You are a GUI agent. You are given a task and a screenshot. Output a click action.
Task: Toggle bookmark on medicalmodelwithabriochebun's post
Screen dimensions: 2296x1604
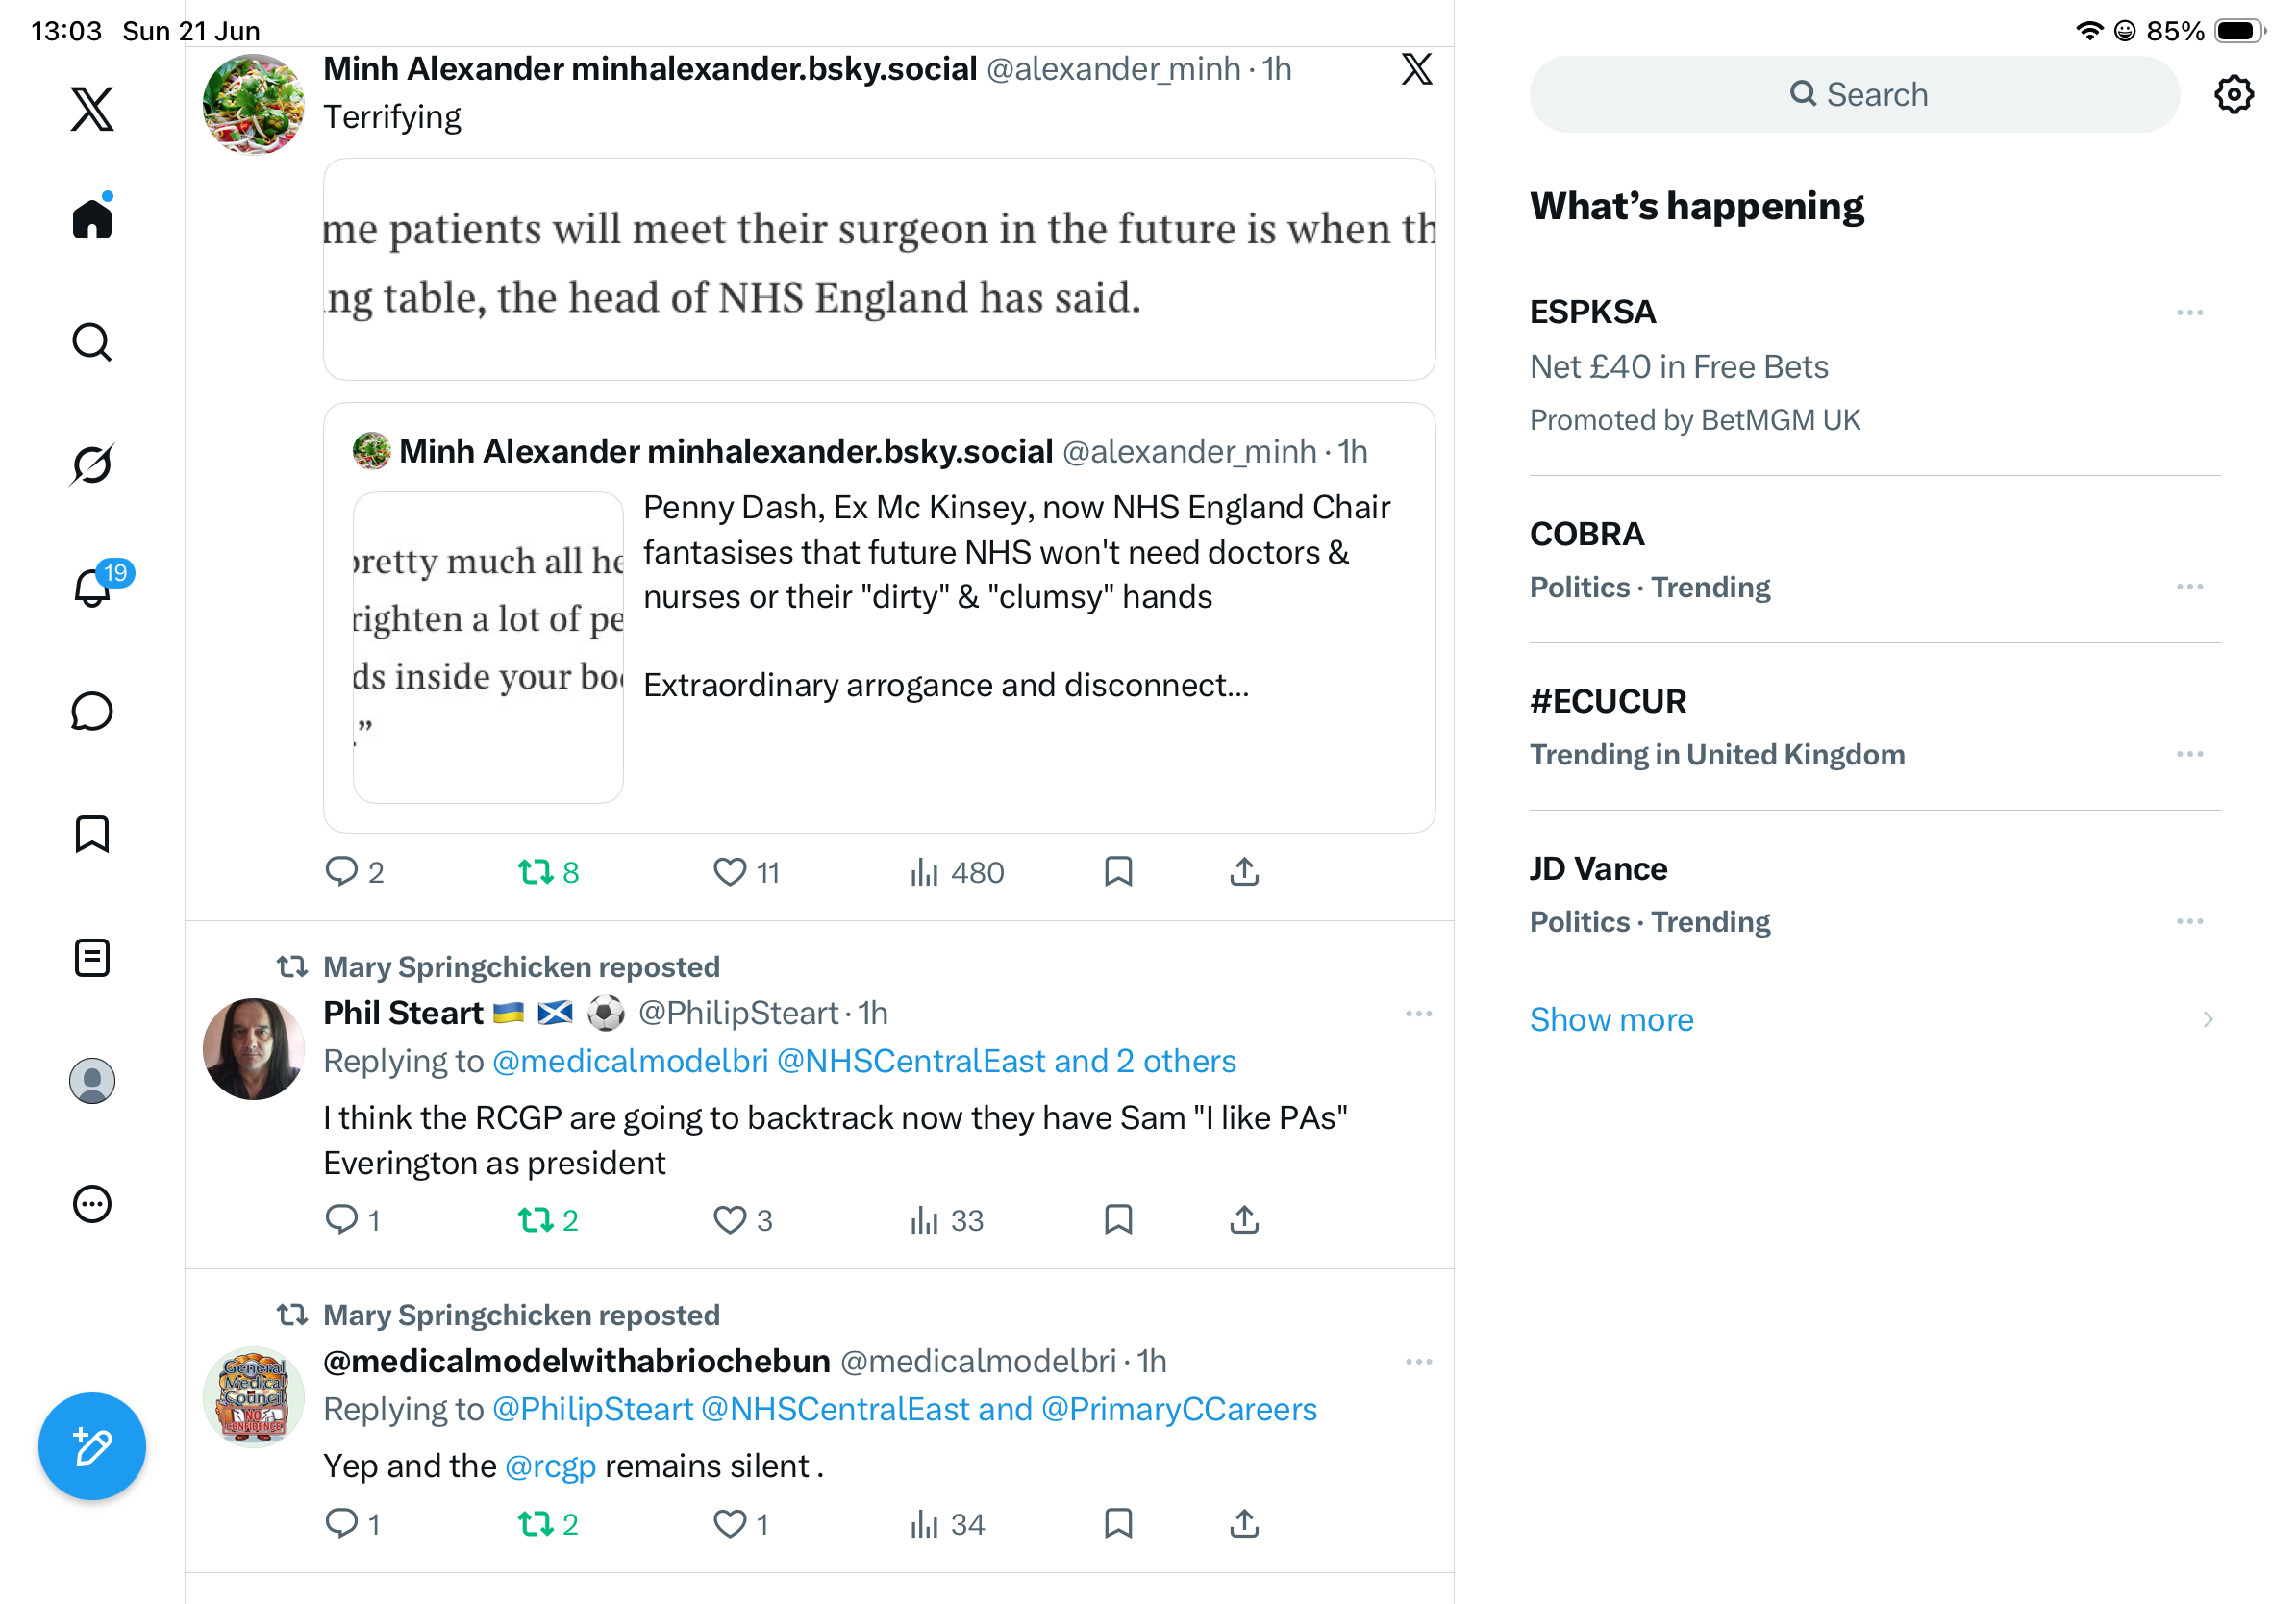[x=1118, y=1524]
